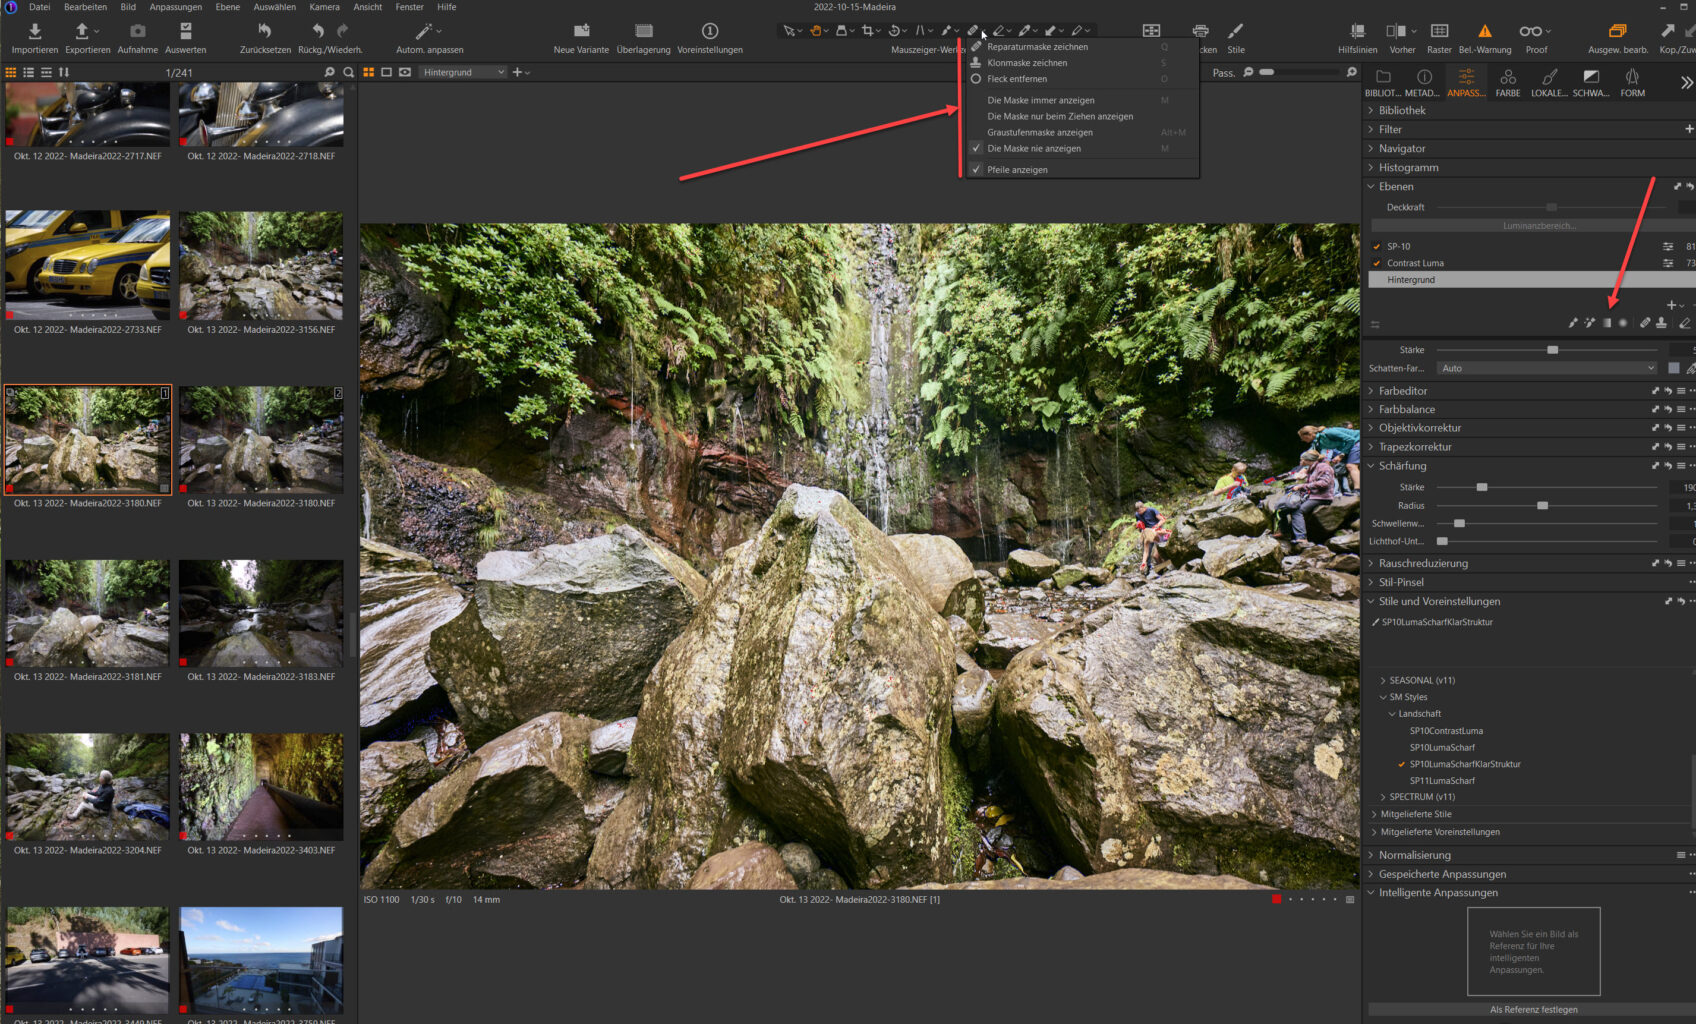Screen dimensions: 1696x1024
Task: Select 'Die Maske immer anzeigen' option
Action: click(x=1041, y=100)
